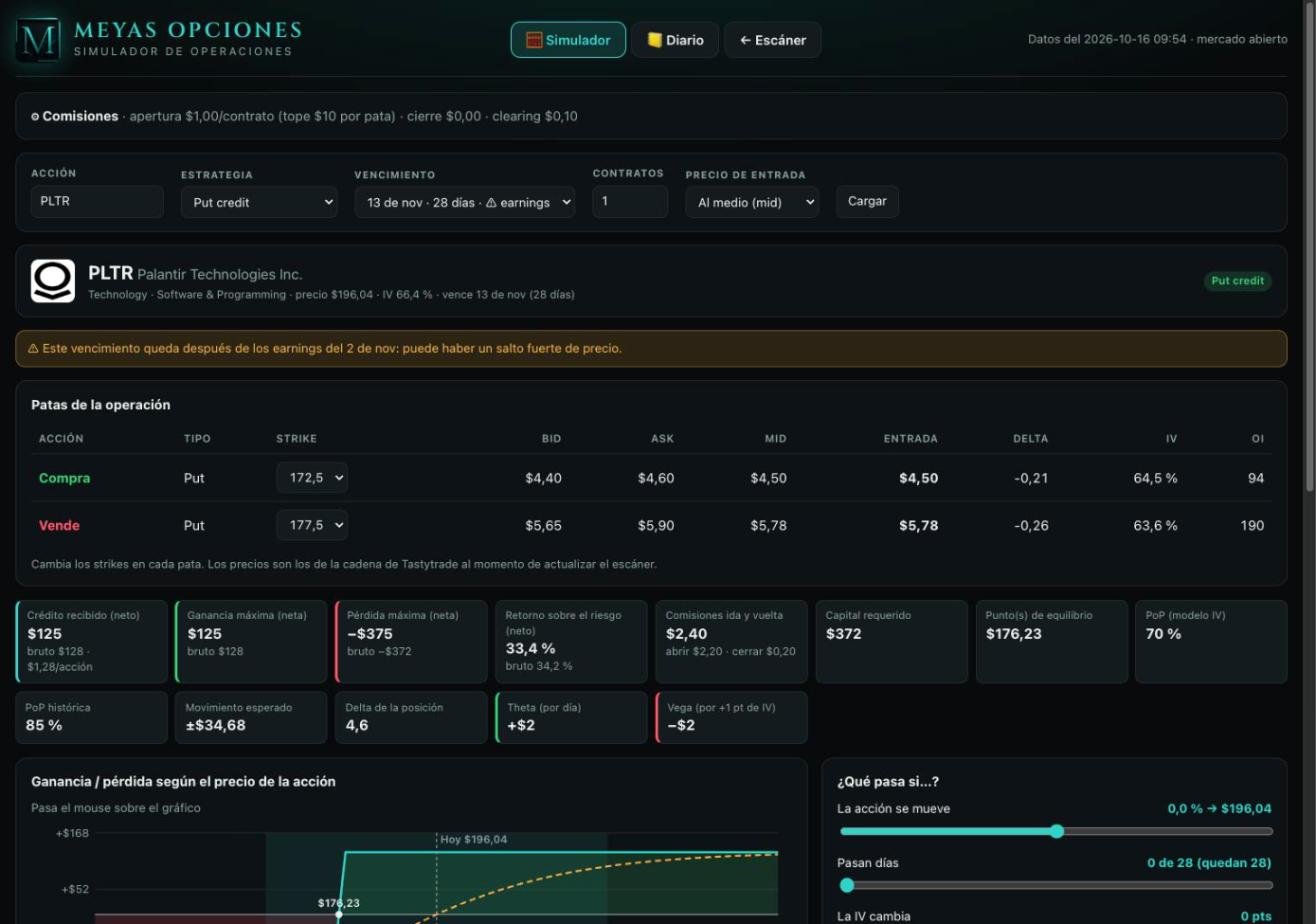Click the Acción ticker field with PLTR
Screen dimensions: 1316x924
tap(97, 201)
